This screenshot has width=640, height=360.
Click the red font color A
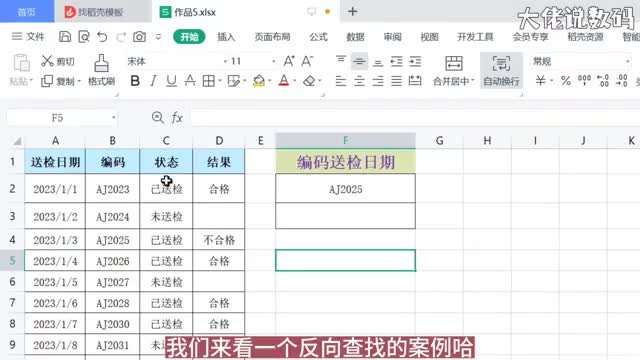(284, 81)
